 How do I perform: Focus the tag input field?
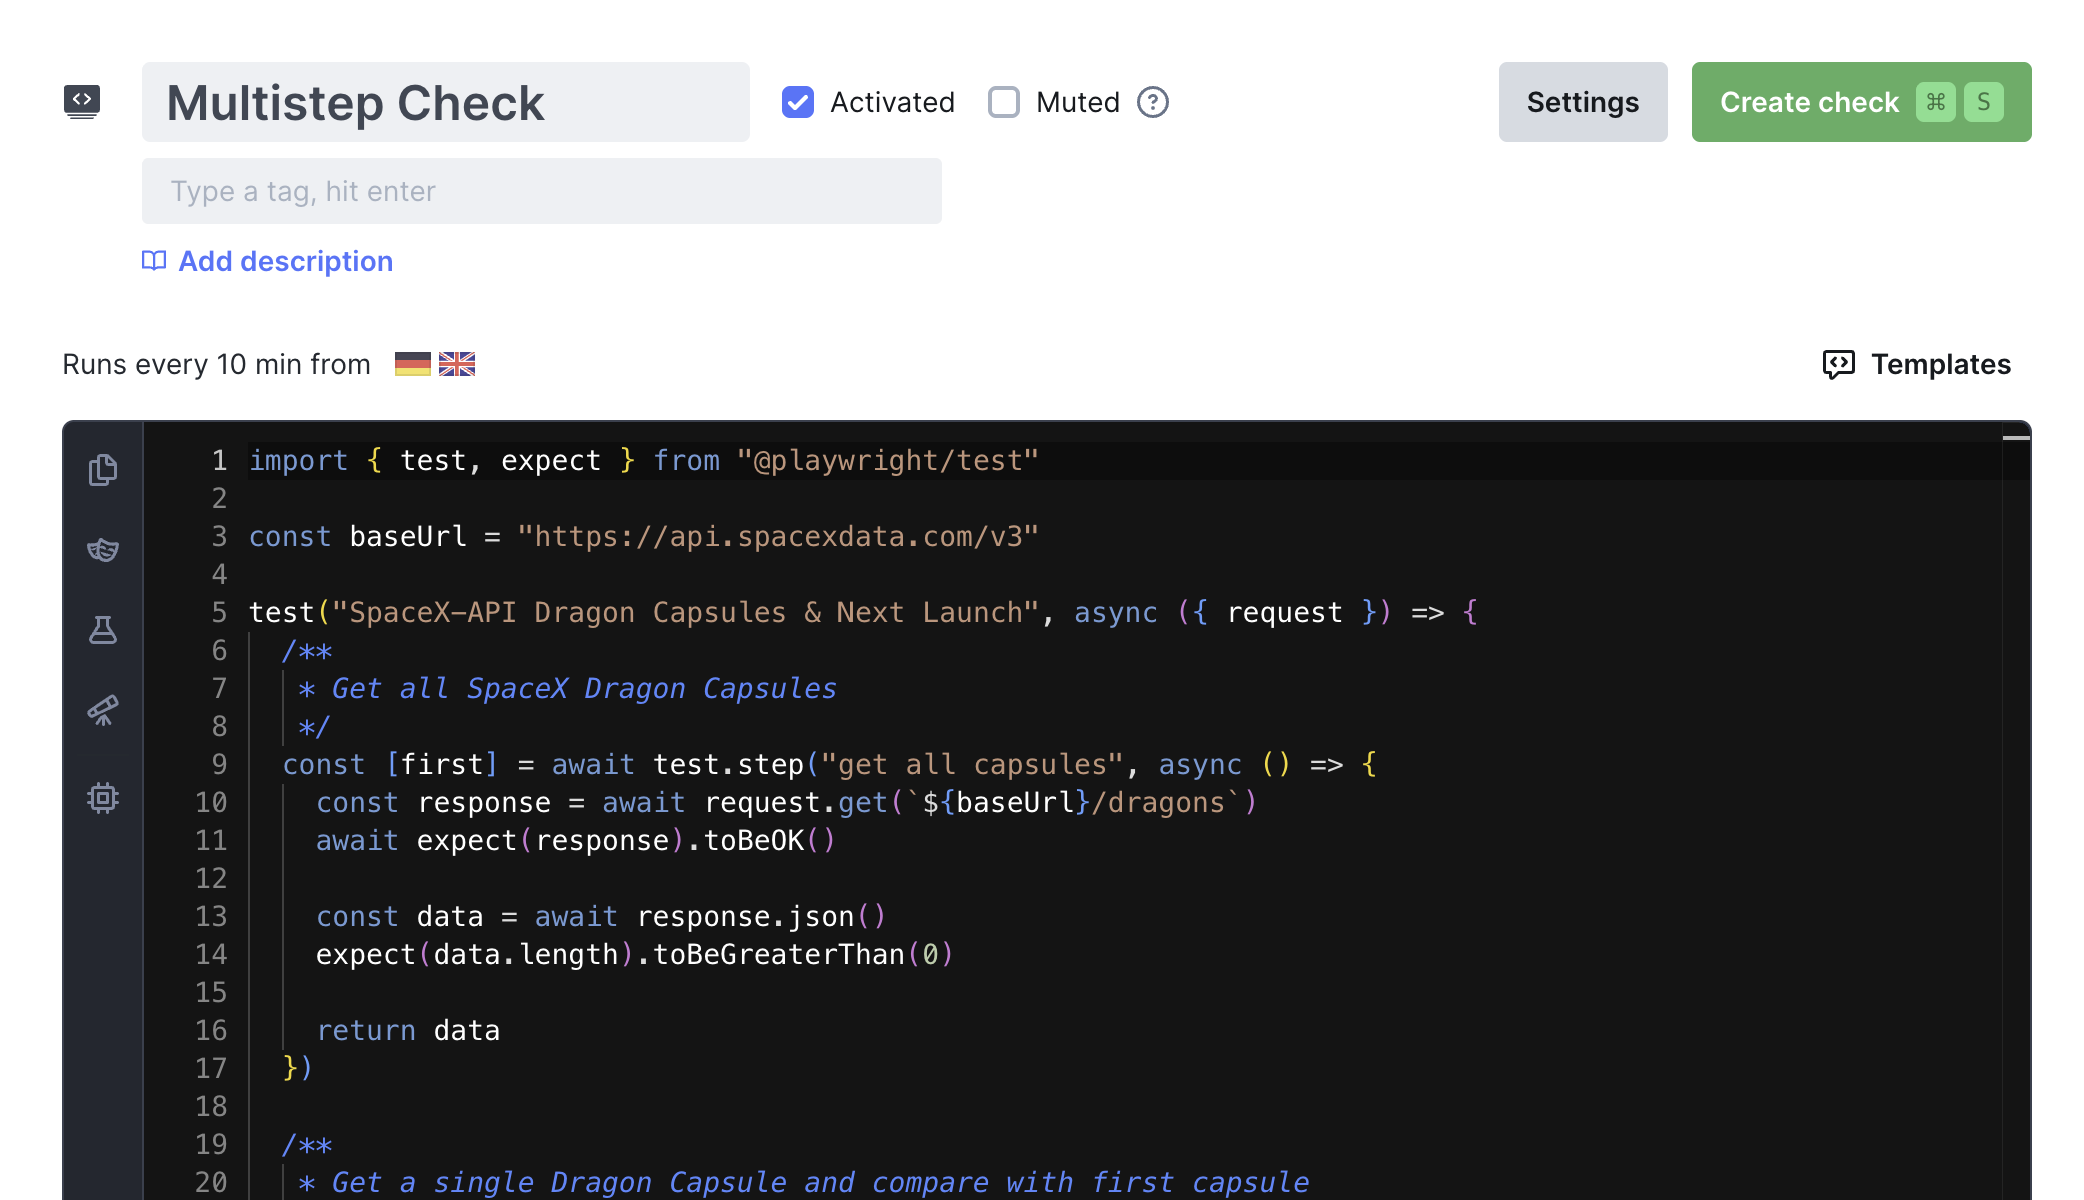[x=541, y=191]
